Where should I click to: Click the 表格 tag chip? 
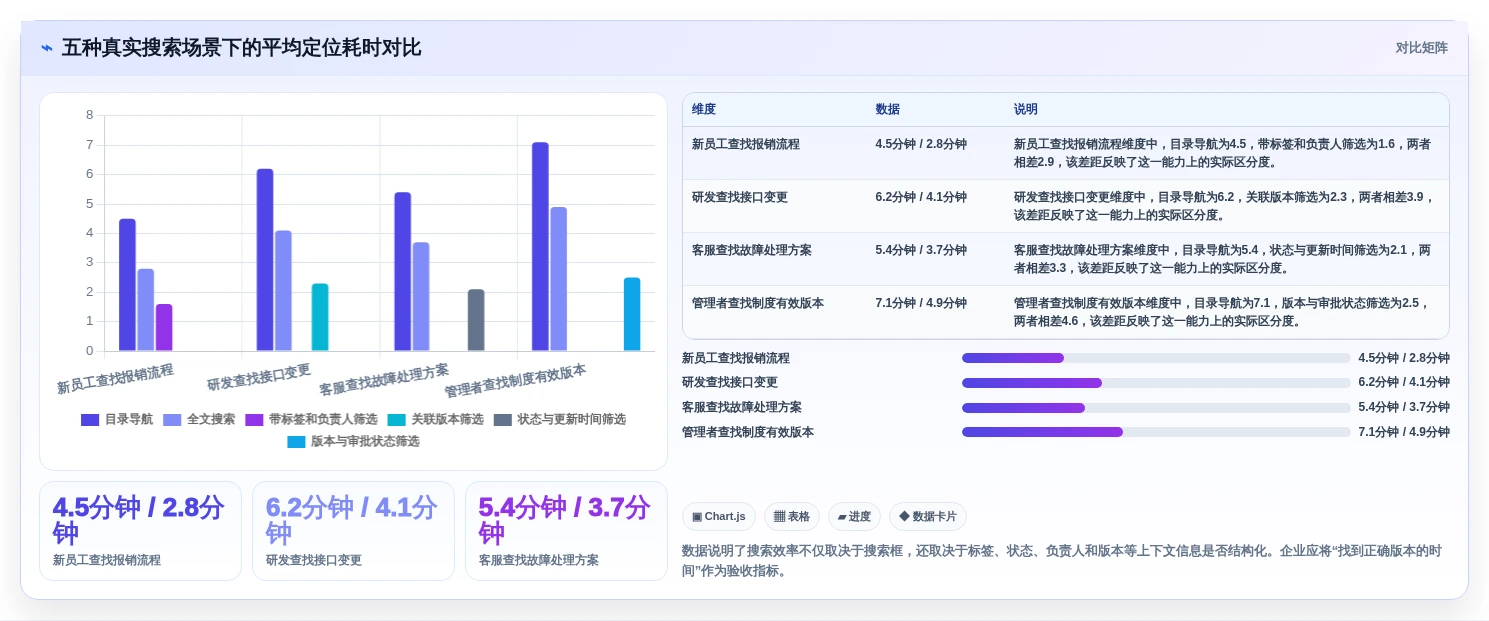tap(792, 517)
